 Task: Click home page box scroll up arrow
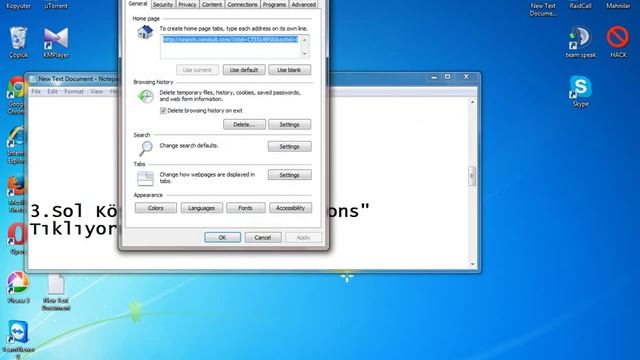tap(304, 40)
